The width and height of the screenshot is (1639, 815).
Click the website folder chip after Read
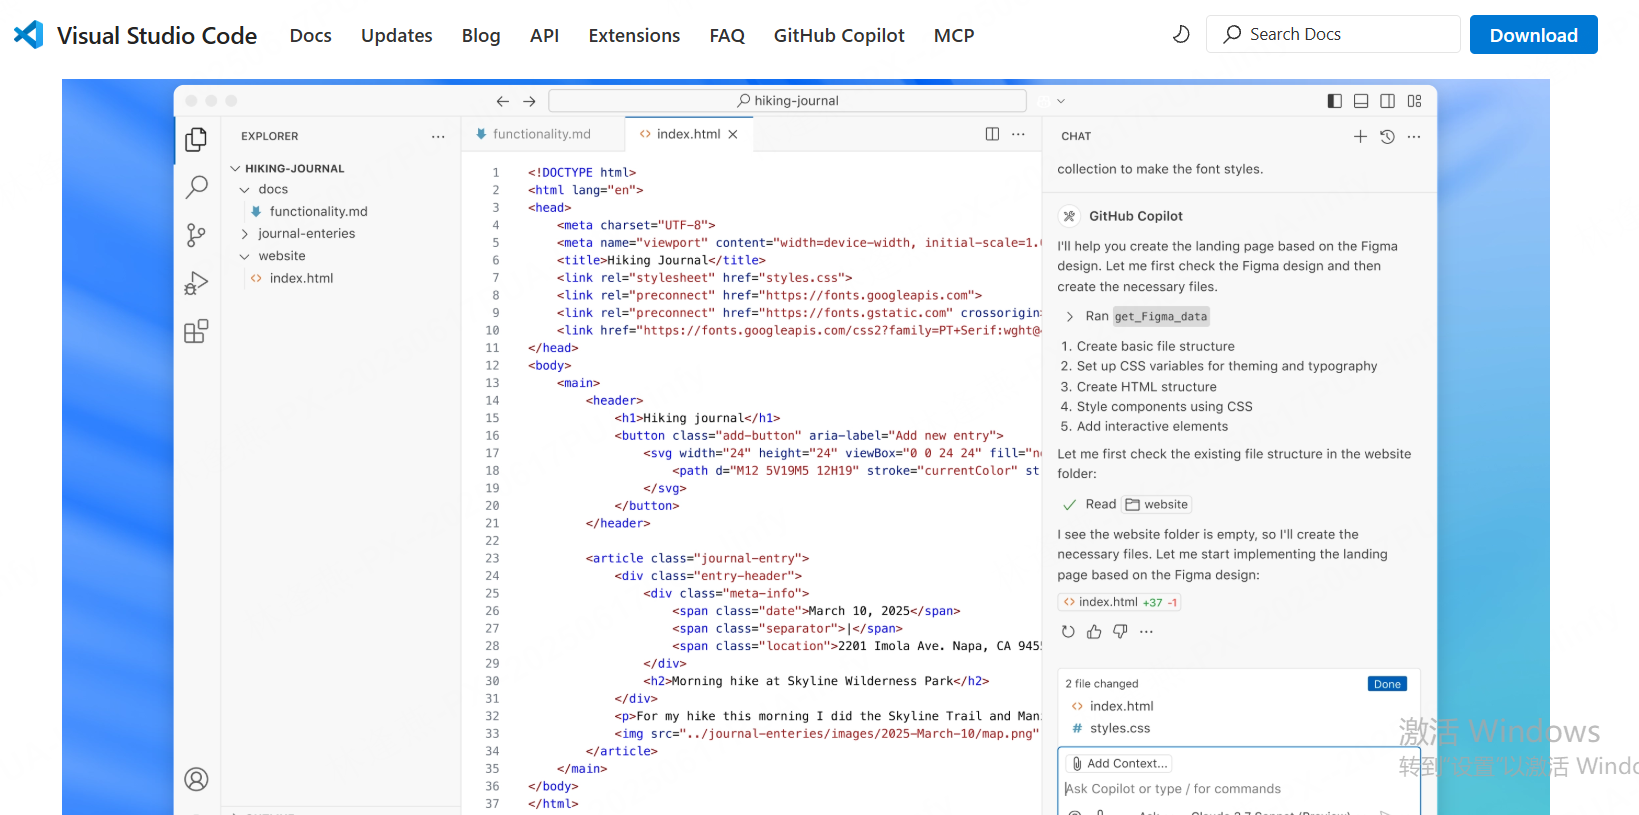click(1157, 505)
